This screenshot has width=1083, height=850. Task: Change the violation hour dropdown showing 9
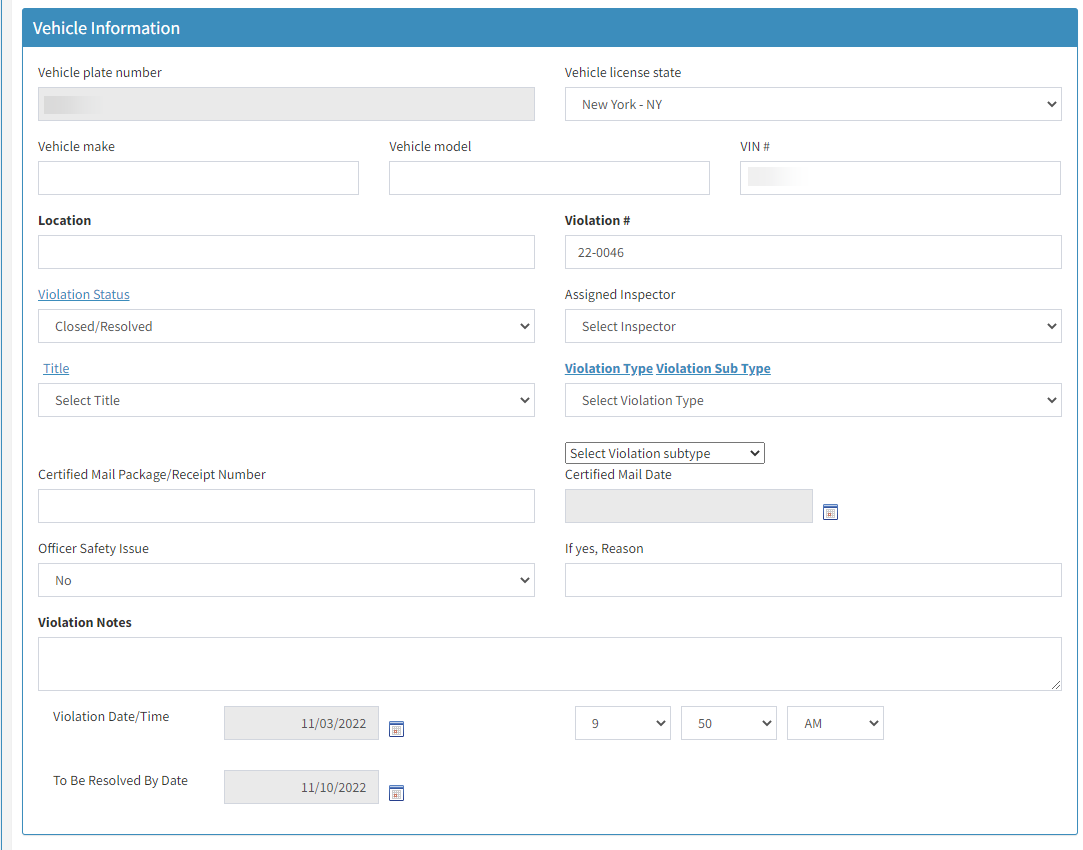pos(622,723)
